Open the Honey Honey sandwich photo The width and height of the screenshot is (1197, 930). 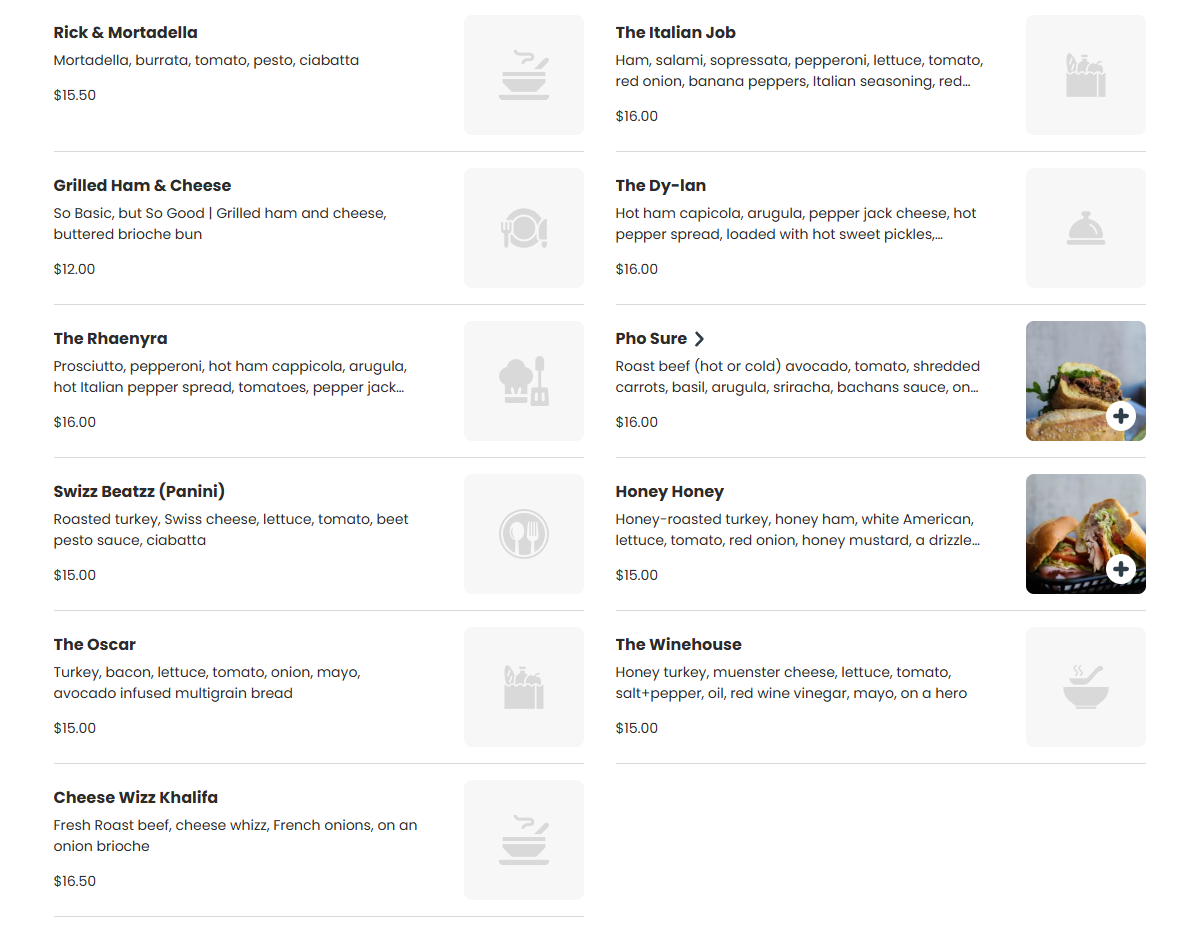pos(1086,534)
